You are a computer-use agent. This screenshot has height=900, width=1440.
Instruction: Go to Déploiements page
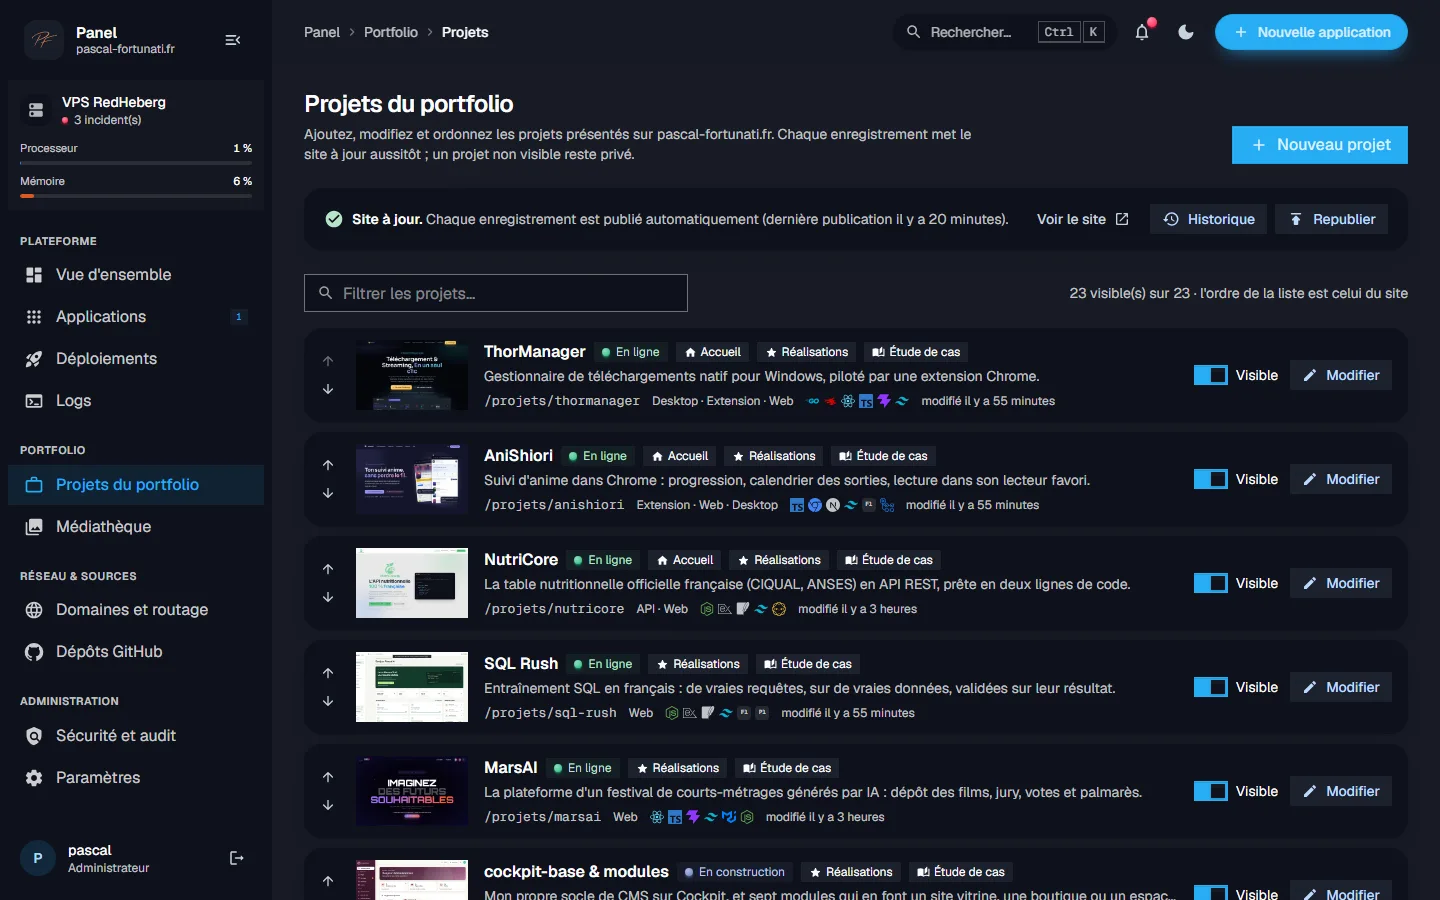(136, 359)
